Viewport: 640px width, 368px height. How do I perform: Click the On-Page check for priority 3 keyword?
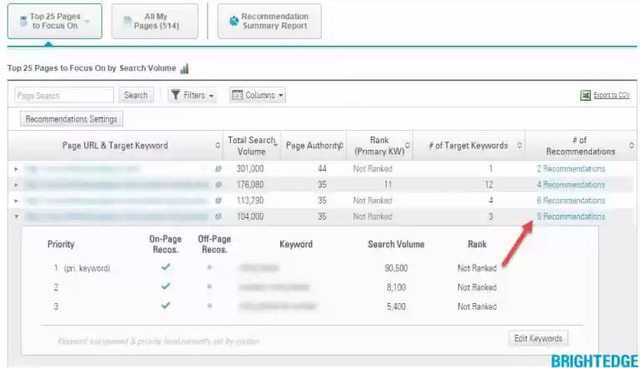point(165,306)
